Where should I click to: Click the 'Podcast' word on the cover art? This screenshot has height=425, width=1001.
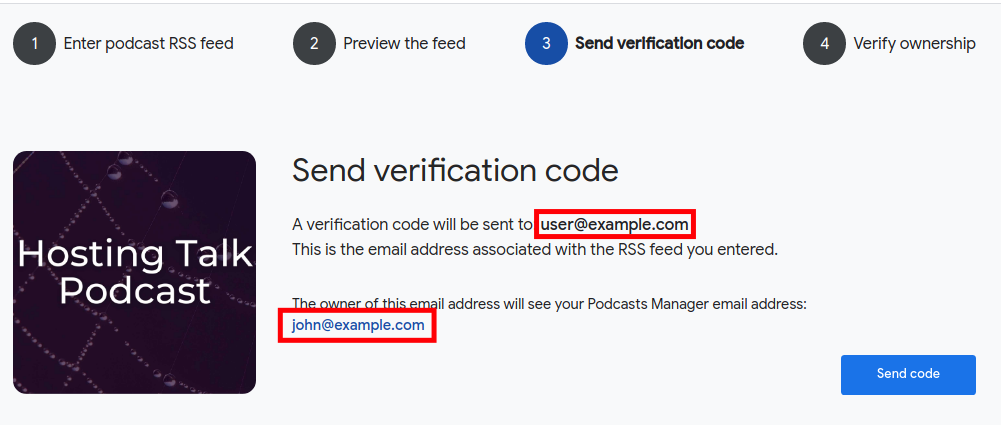pos(134,290)
